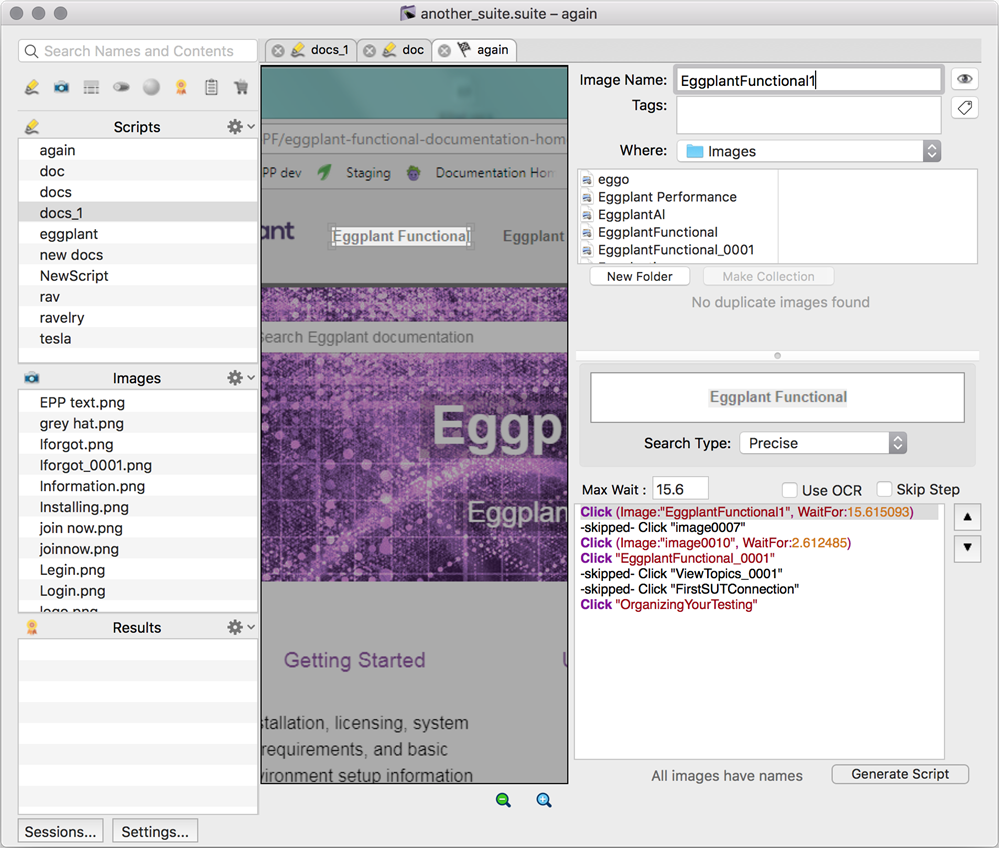Select the eggplant script in the Scripts list
This screenshot has height=848, width=999.
tap(138, 234)
